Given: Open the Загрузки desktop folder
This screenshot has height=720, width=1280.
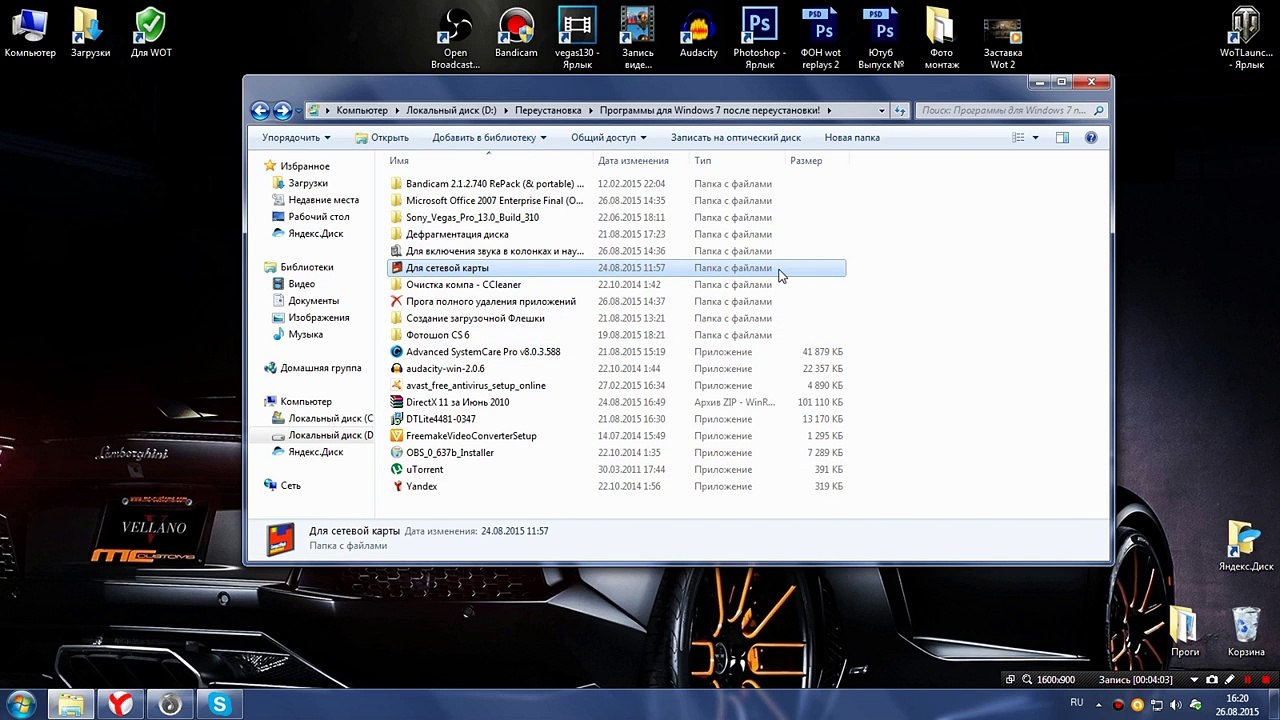Looking at the screenshot, I should (90, 33).
